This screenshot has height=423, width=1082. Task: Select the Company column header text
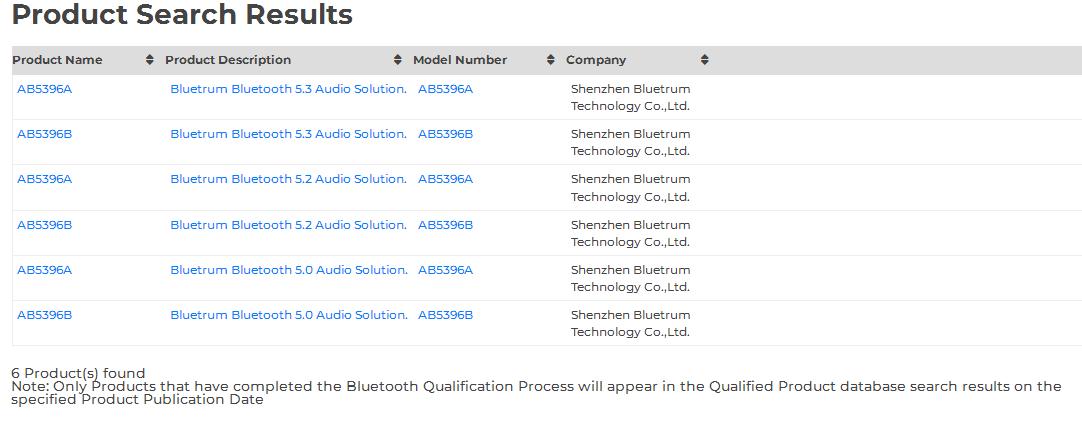coord(596,60)
